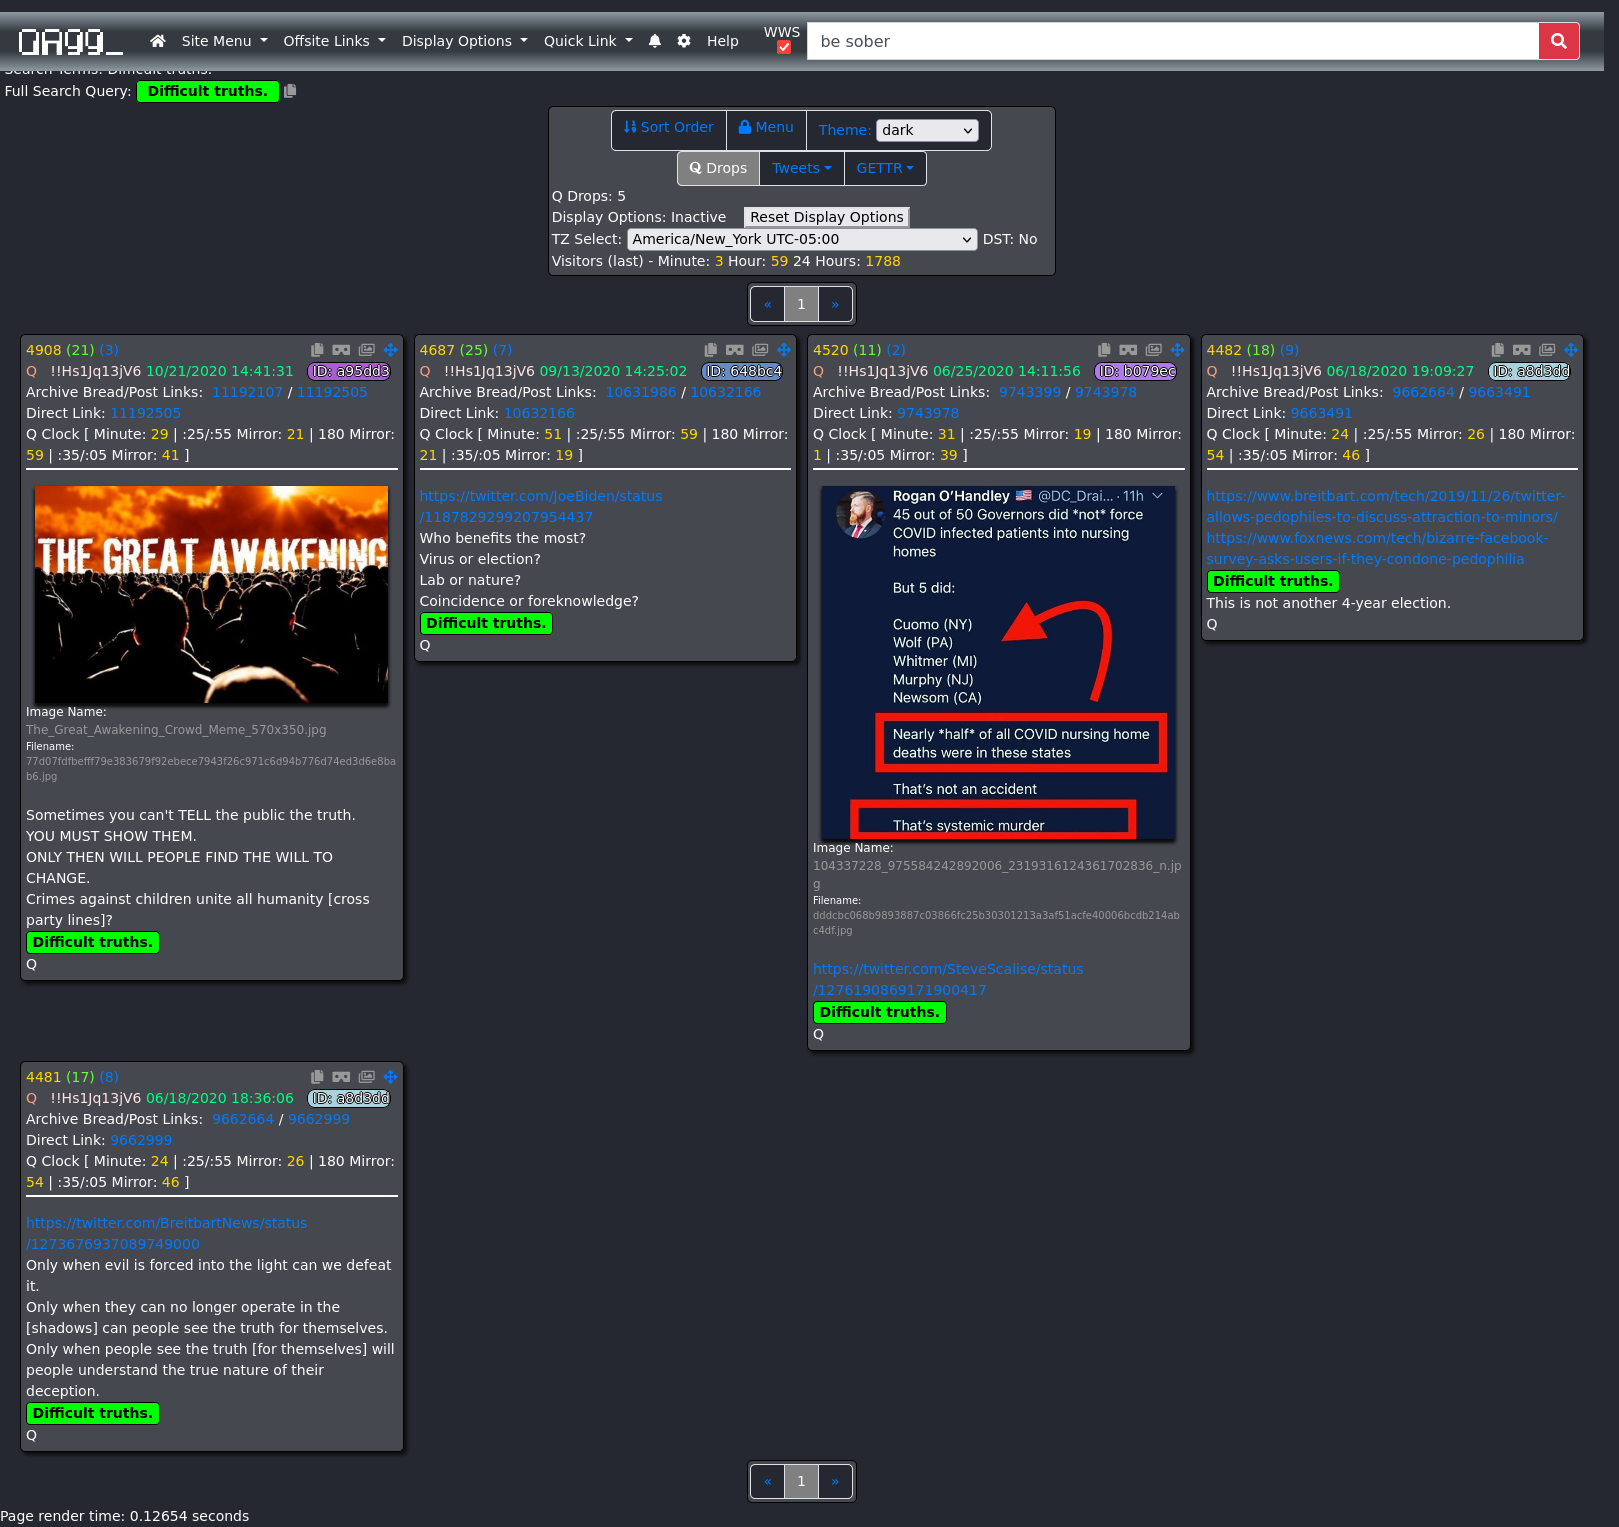Click copy icon on drop 4520
The height and width of the screenshot is (1527, 1619).
pos(1104,350)
